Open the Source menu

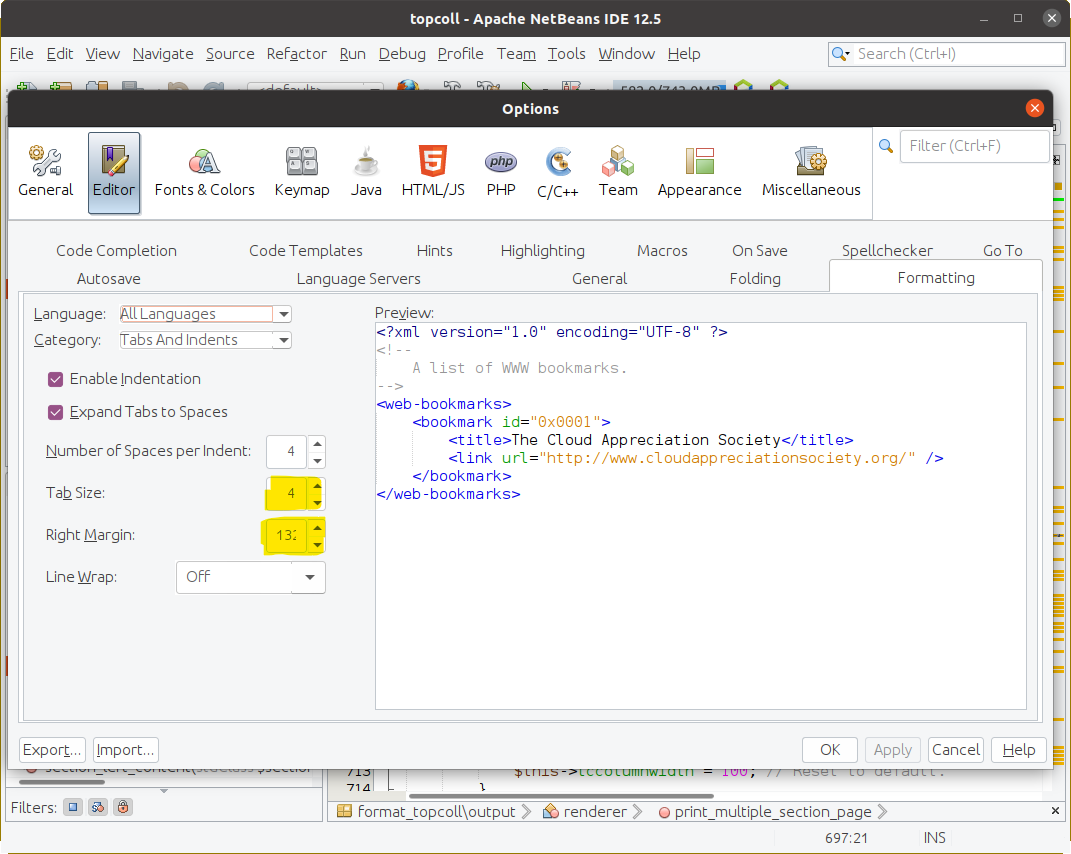(230, 54)
